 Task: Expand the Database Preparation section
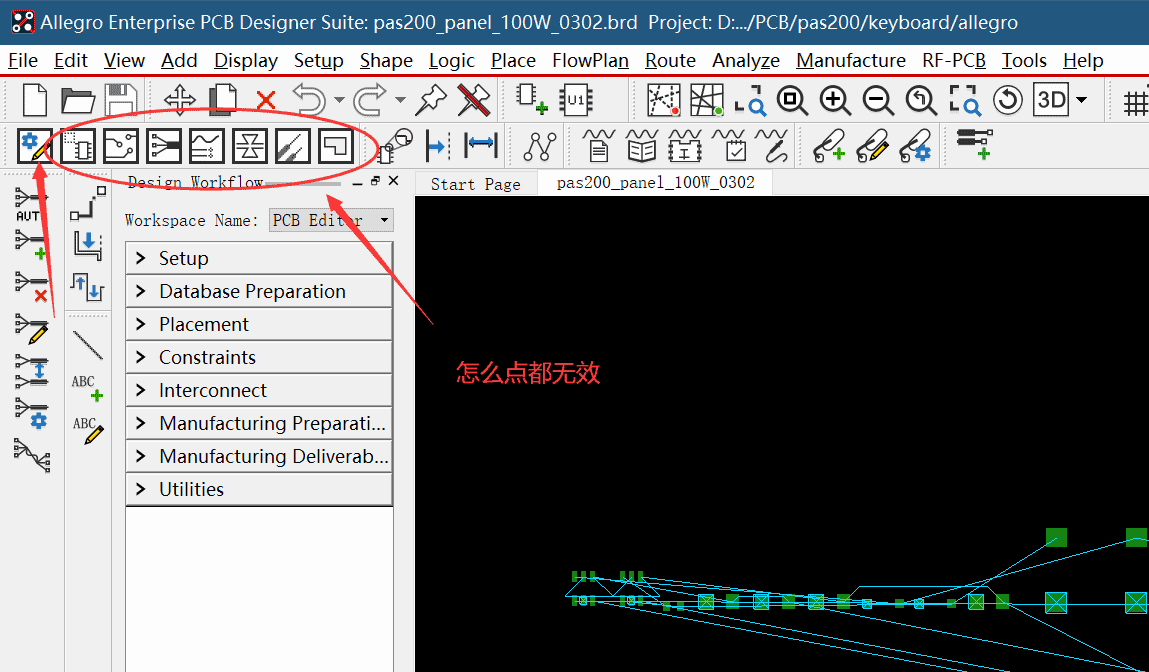coord(259,291)
